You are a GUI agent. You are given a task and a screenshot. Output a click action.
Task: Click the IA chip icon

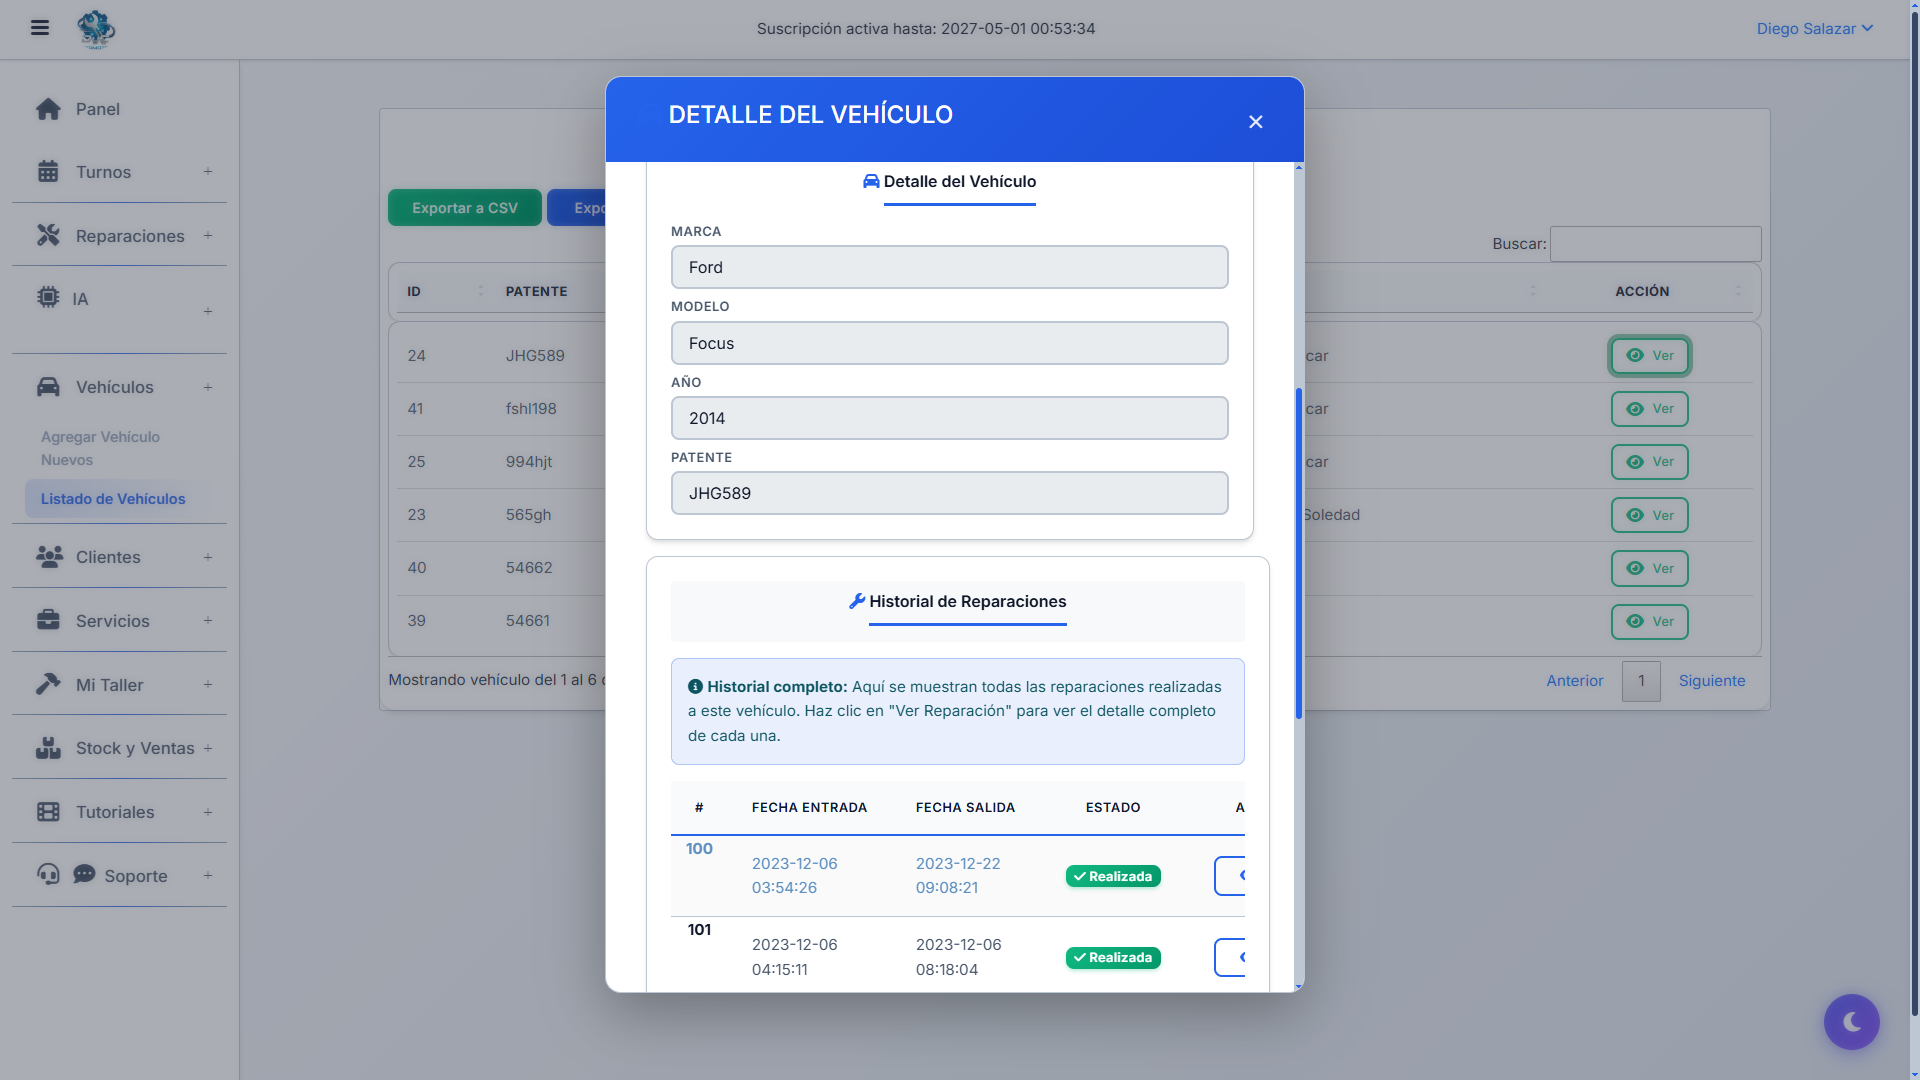pos(46,297)
